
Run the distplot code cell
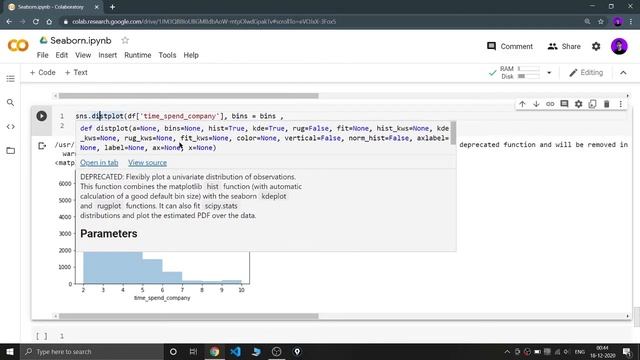pos(41,116)
